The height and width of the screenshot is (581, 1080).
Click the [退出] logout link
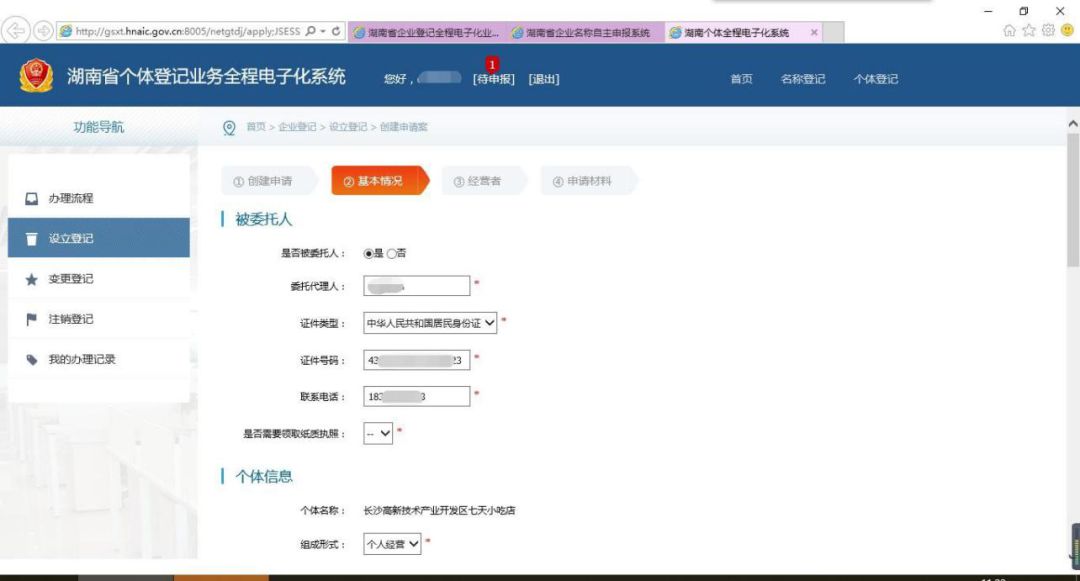click(x=543, y=79)
